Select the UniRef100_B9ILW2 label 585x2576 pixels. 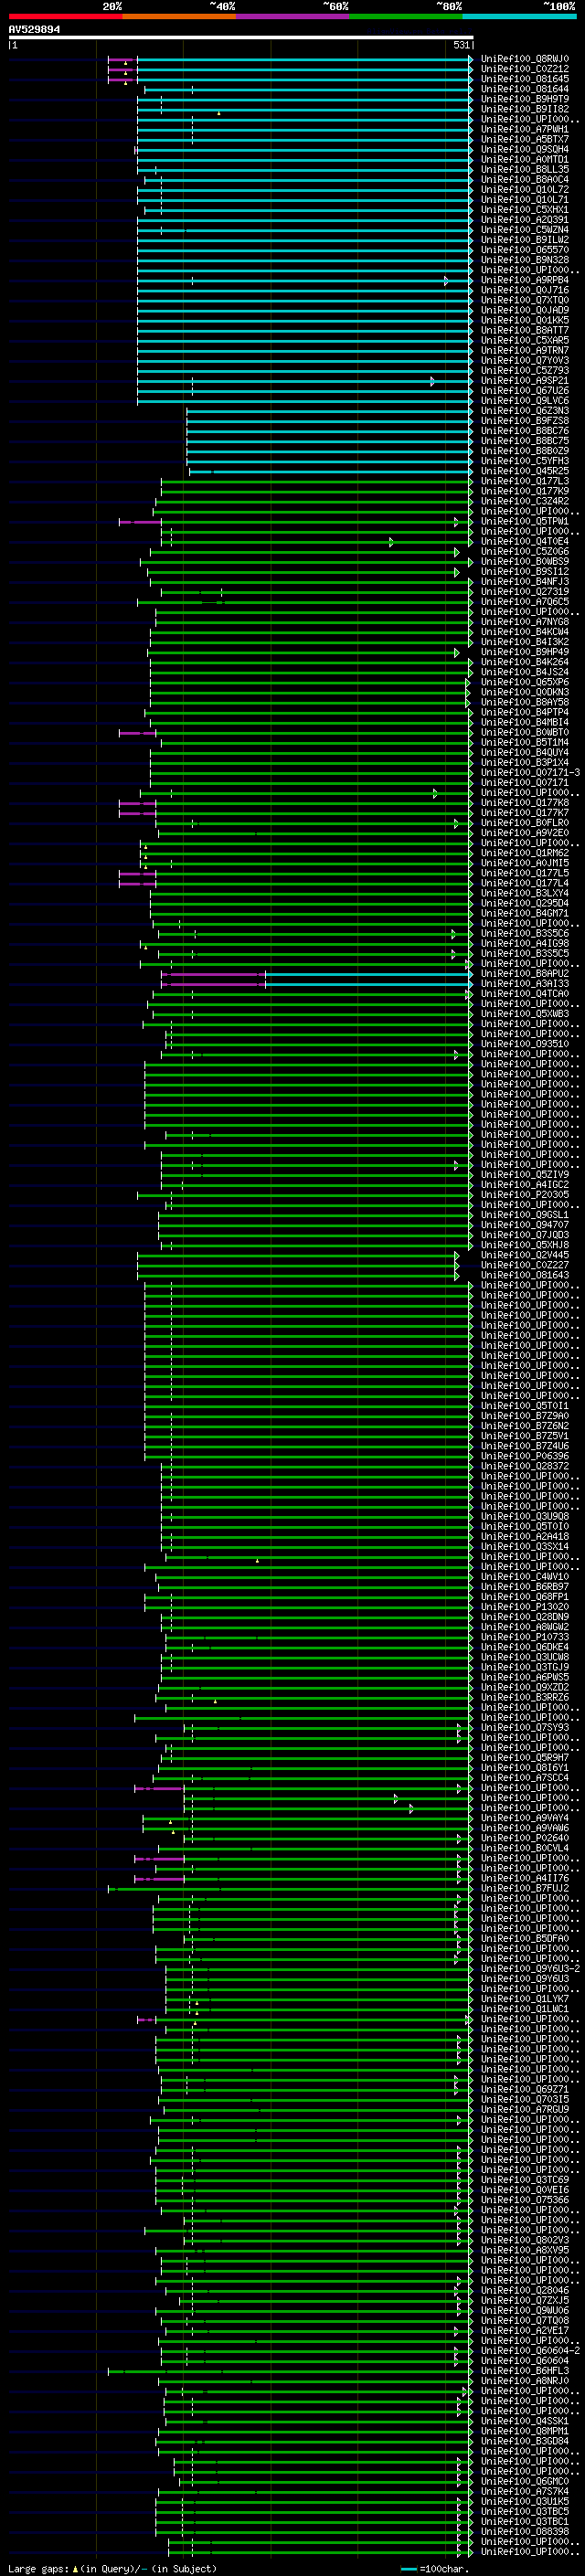pyautogui.click(x=525, y=240)
